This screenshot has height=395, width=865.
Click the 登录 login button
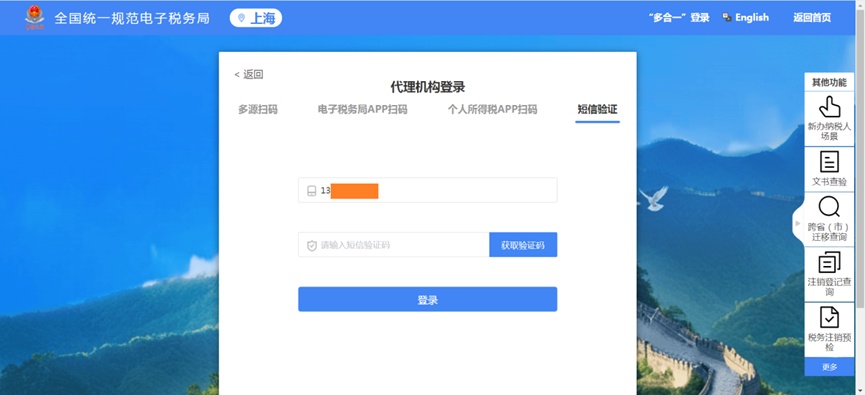tap(428, 300)
